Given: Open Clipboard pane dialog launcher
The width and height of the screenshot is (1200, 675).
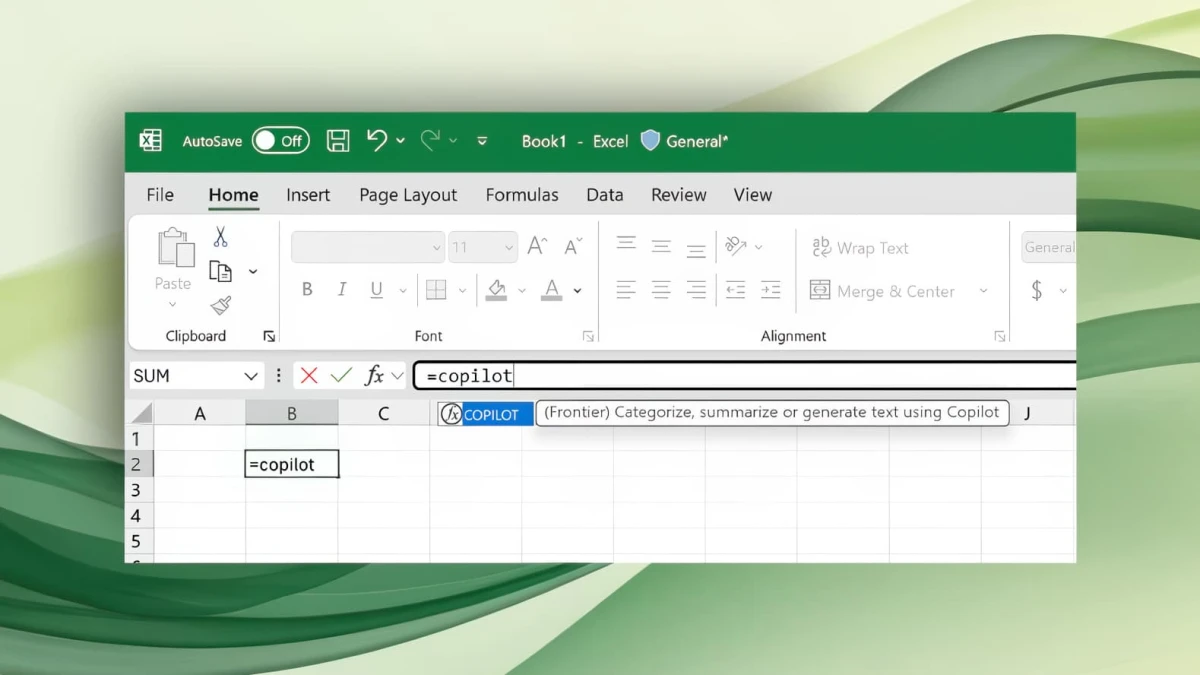Looking at the screenshot, I should click(x=269, y=337).
